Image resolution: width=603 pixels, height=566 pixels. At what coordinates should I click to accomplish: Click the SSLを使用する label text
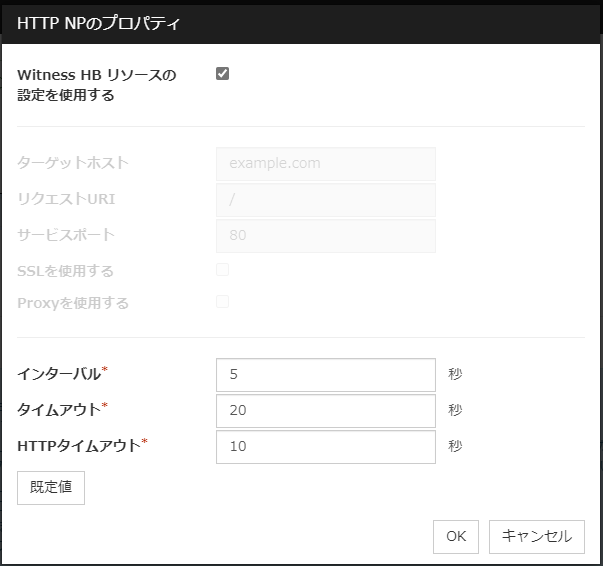[66, 271]
